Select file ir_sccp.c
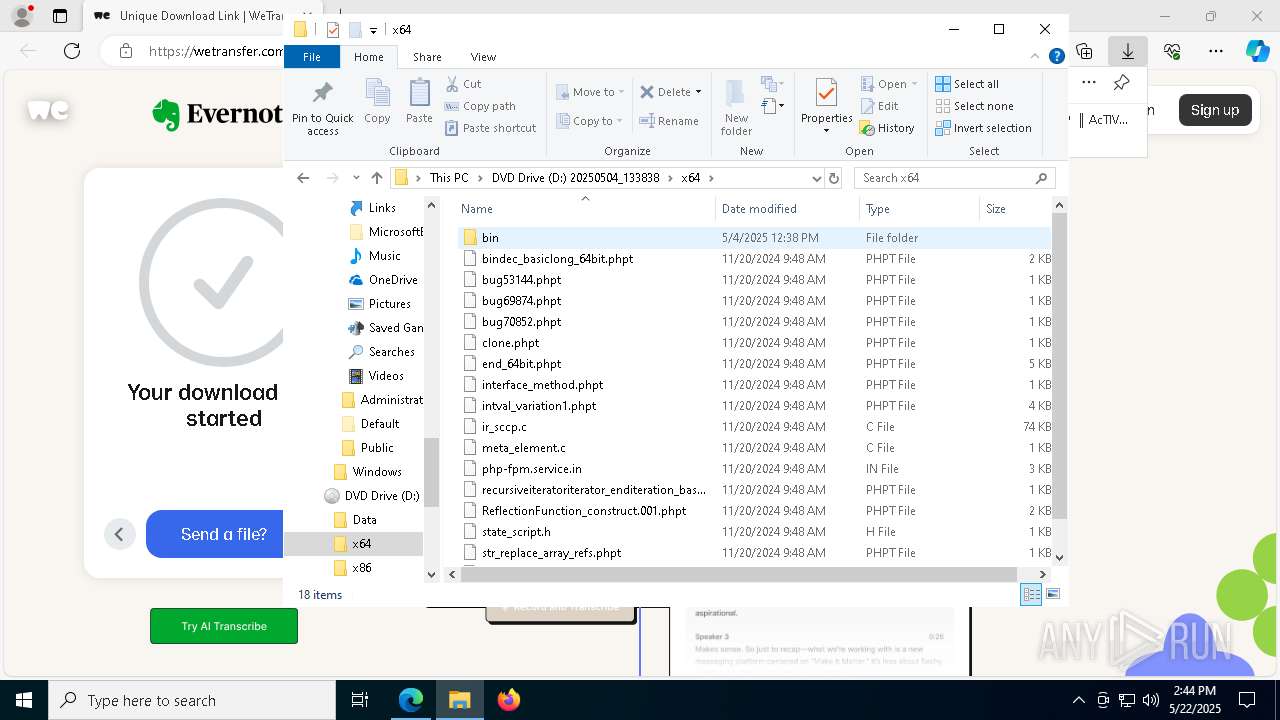Screen dimensions: 1280x720 click(504, 427)
